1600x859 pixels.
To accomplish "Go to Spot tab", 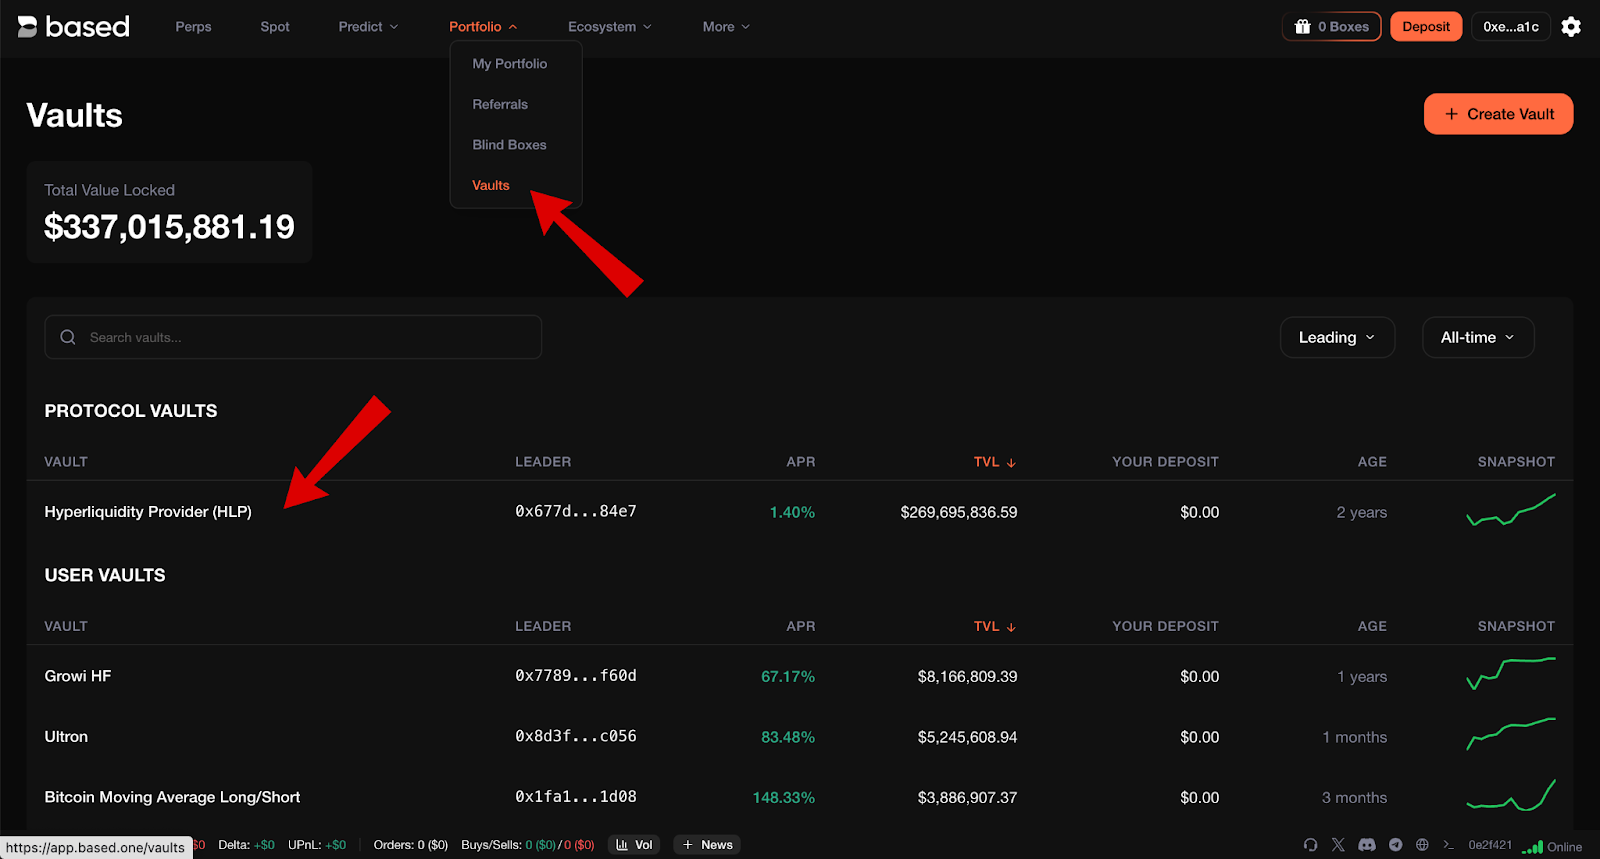I will click(275, 27).
